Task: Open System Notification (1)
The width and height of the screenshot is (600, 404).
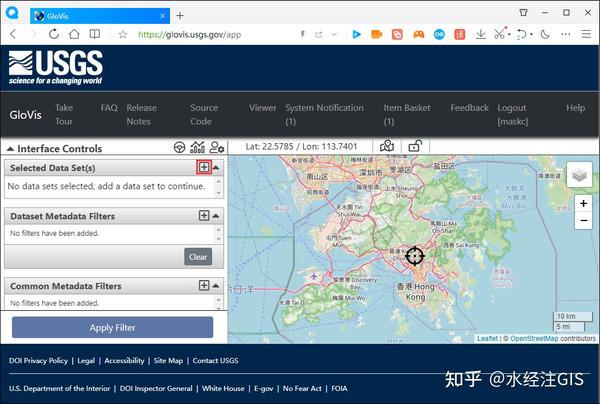Action: pyautogui.click(x=324, y=114)
